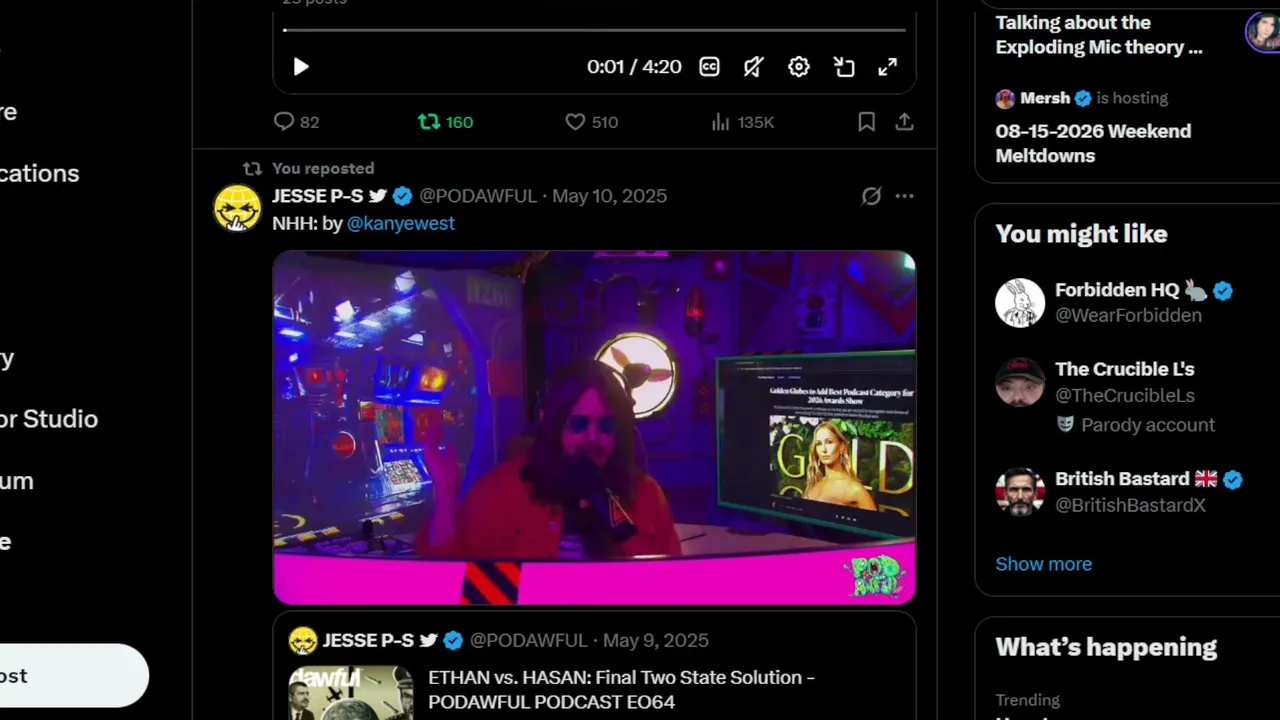Viewport: 1280px width, 720px height.
Task: View analytics for the 135K views post
Action: 742,122
